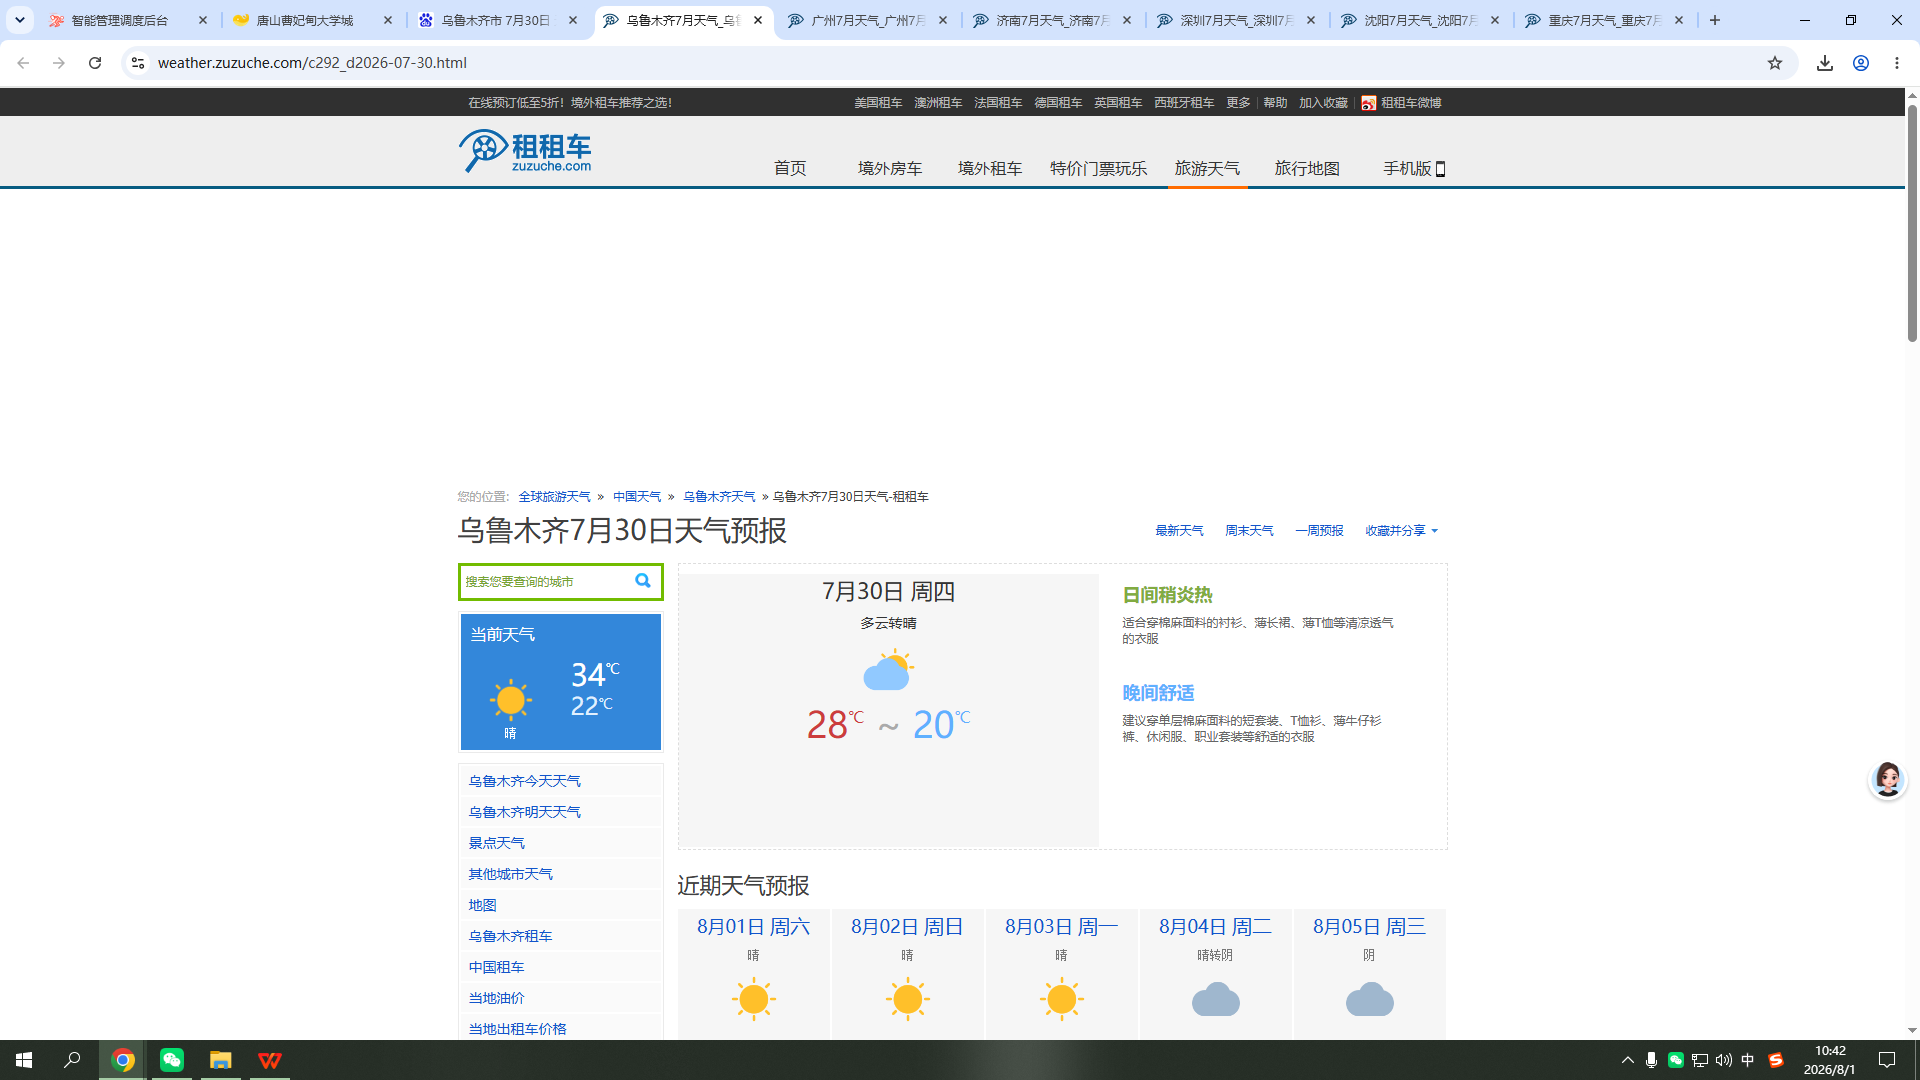Switch to the 唐山曹妃甸大学城 tab

[314, 20]
